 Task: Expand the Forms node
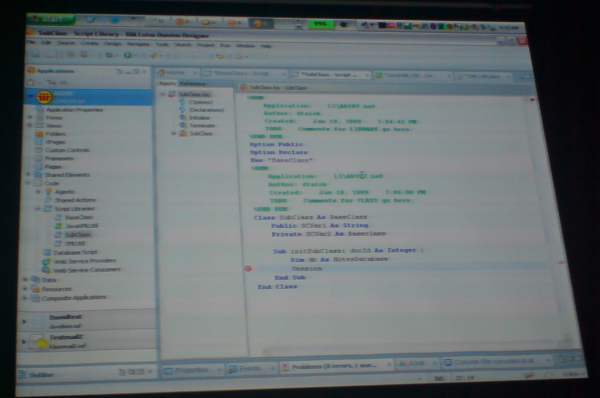pos(30,117)
